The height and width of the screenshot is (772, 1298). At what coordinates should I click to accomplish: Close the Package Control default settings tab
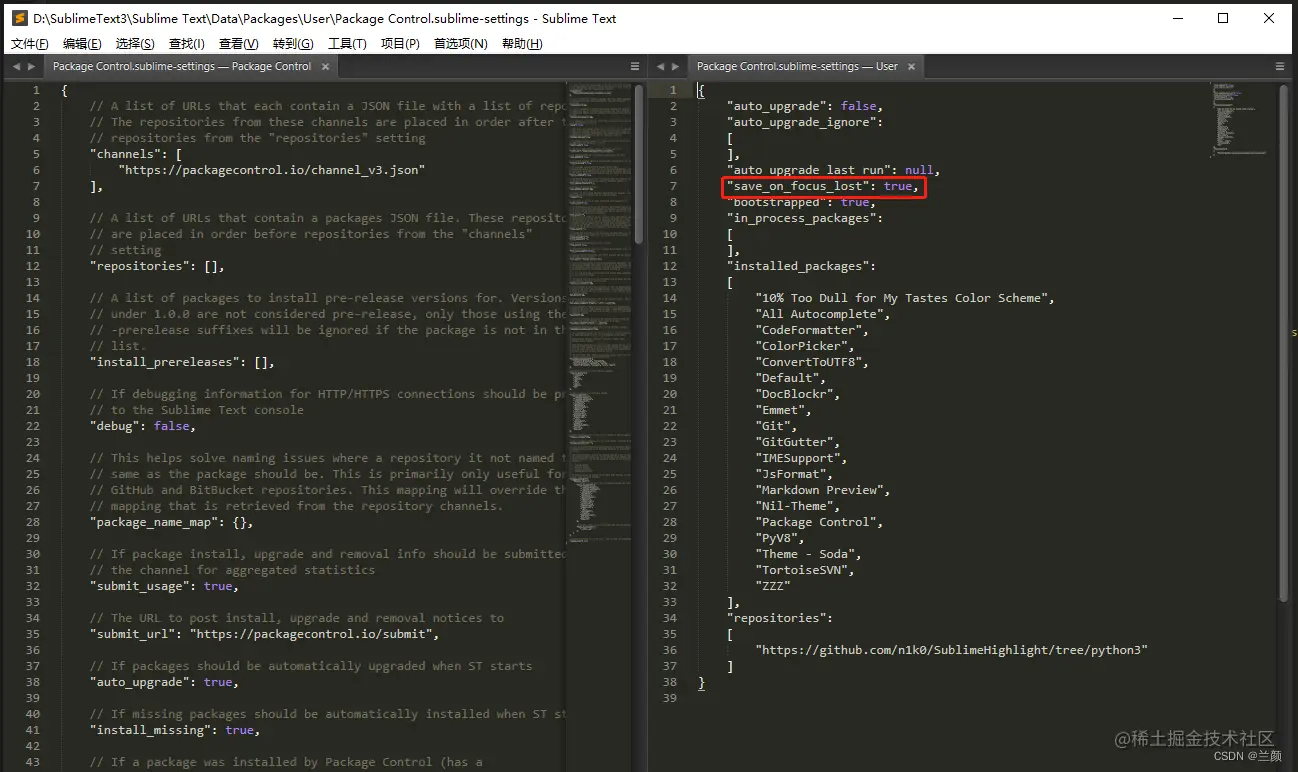(x=323, y=66)
